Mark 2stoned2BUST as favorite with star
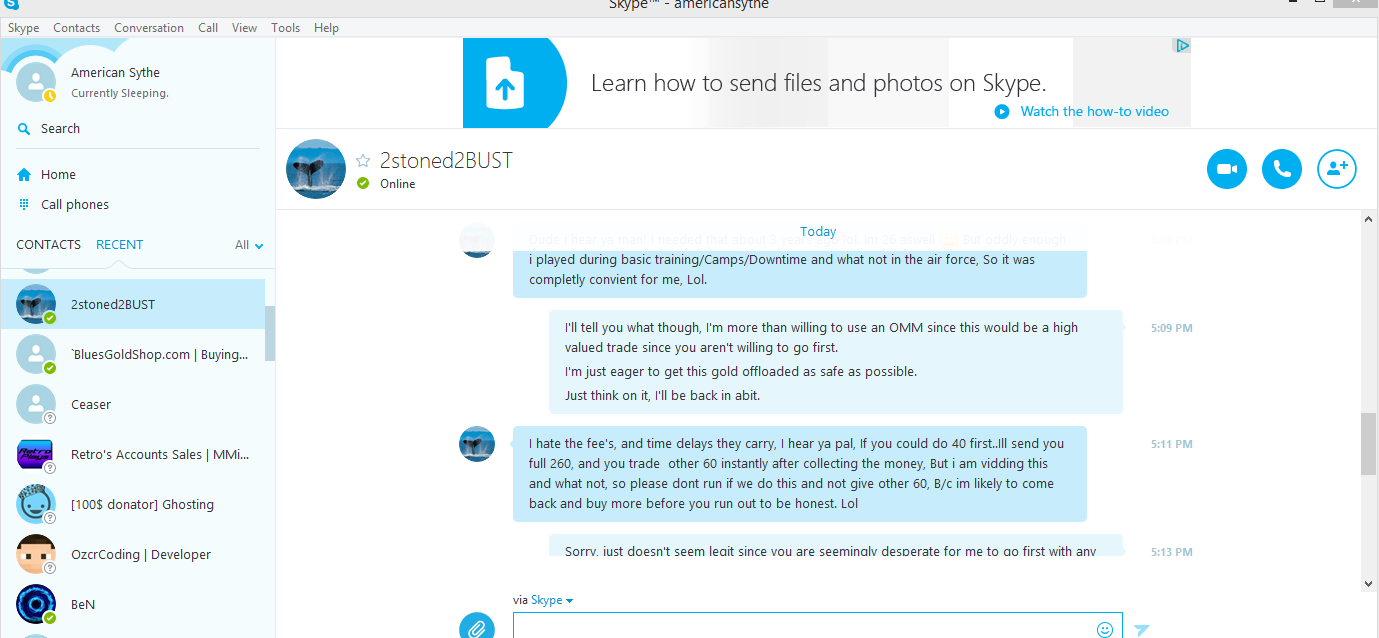 [x=363, y=161]
